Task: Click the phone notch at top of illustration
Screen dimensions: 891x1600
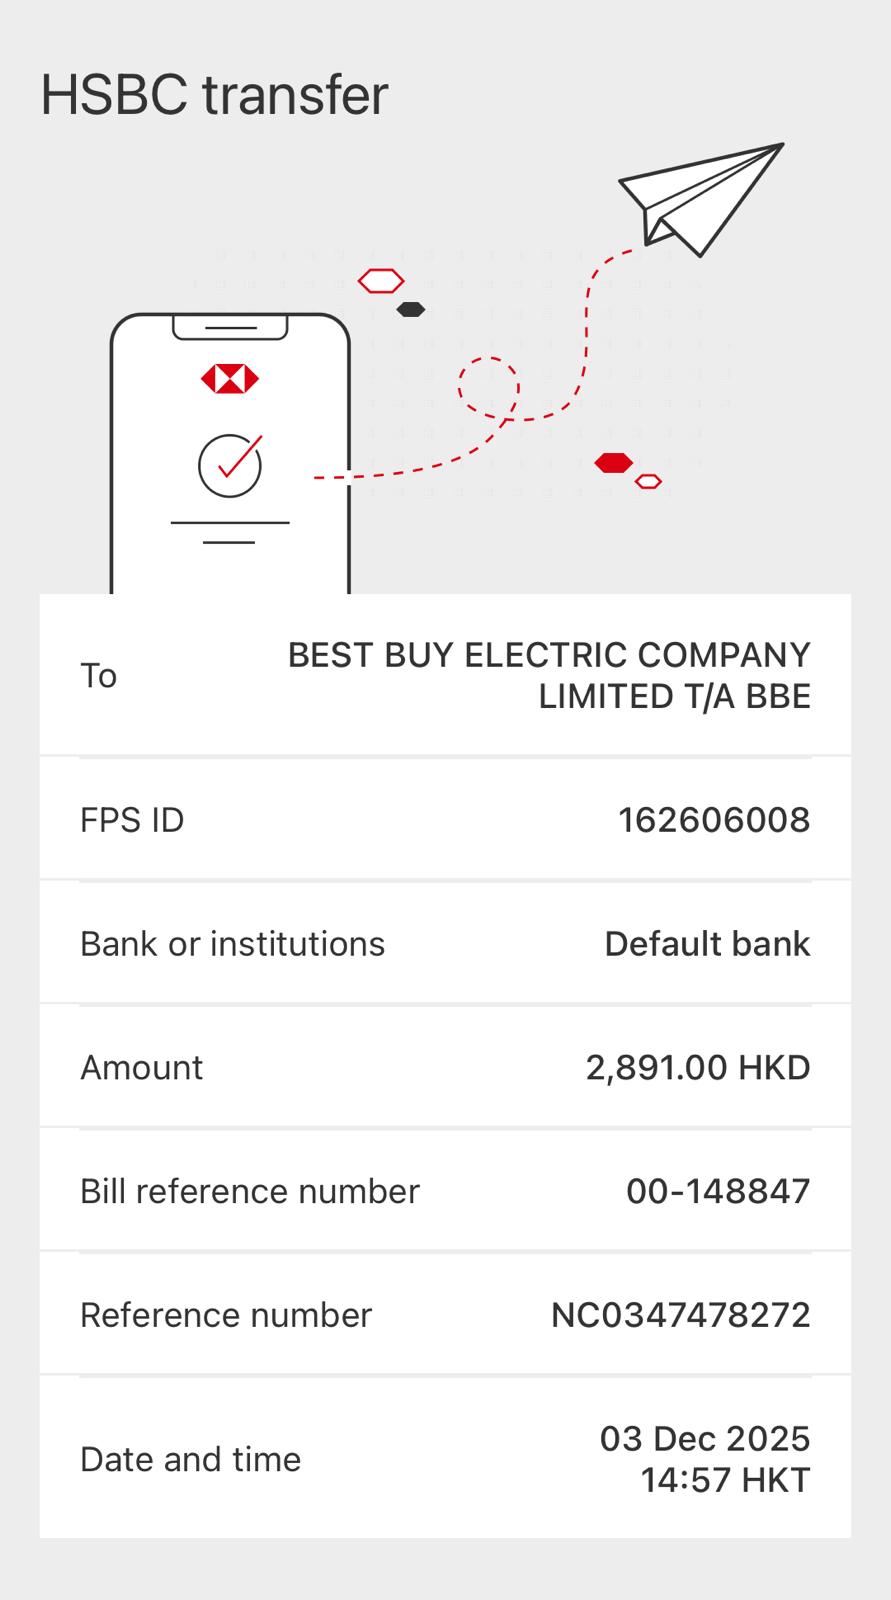Action: pos(230,327)
